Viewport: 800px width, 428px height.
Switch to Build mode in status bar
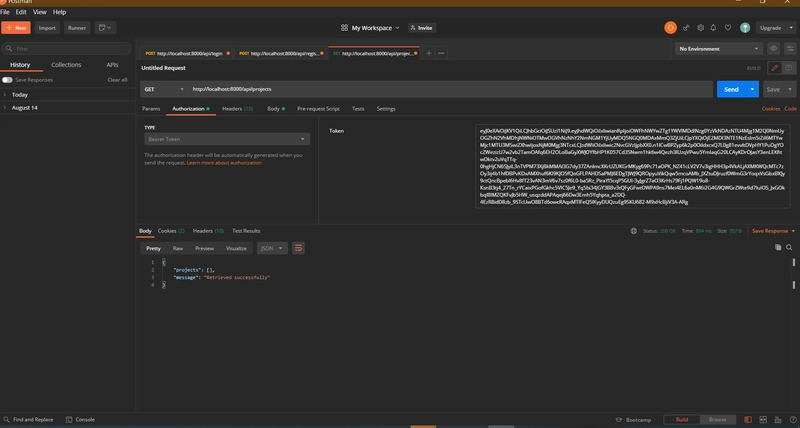682,419
